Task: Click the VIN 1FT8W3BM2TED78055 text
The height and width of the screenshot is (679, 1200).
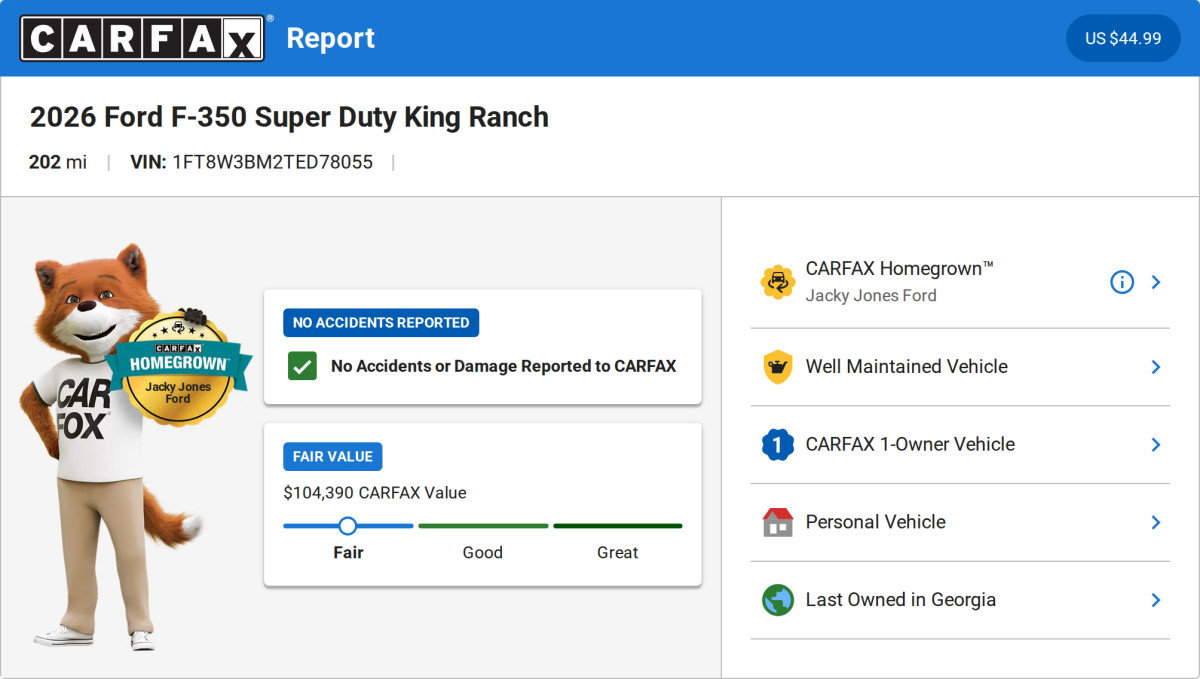Action: (251, 162)
